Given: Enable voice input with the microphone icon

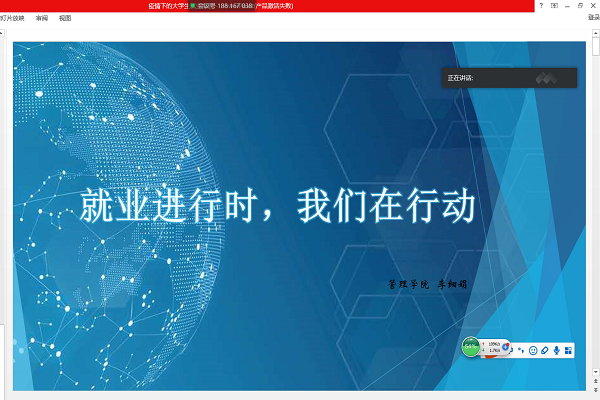Looking at the screenshot, I should tap(557, 350).
